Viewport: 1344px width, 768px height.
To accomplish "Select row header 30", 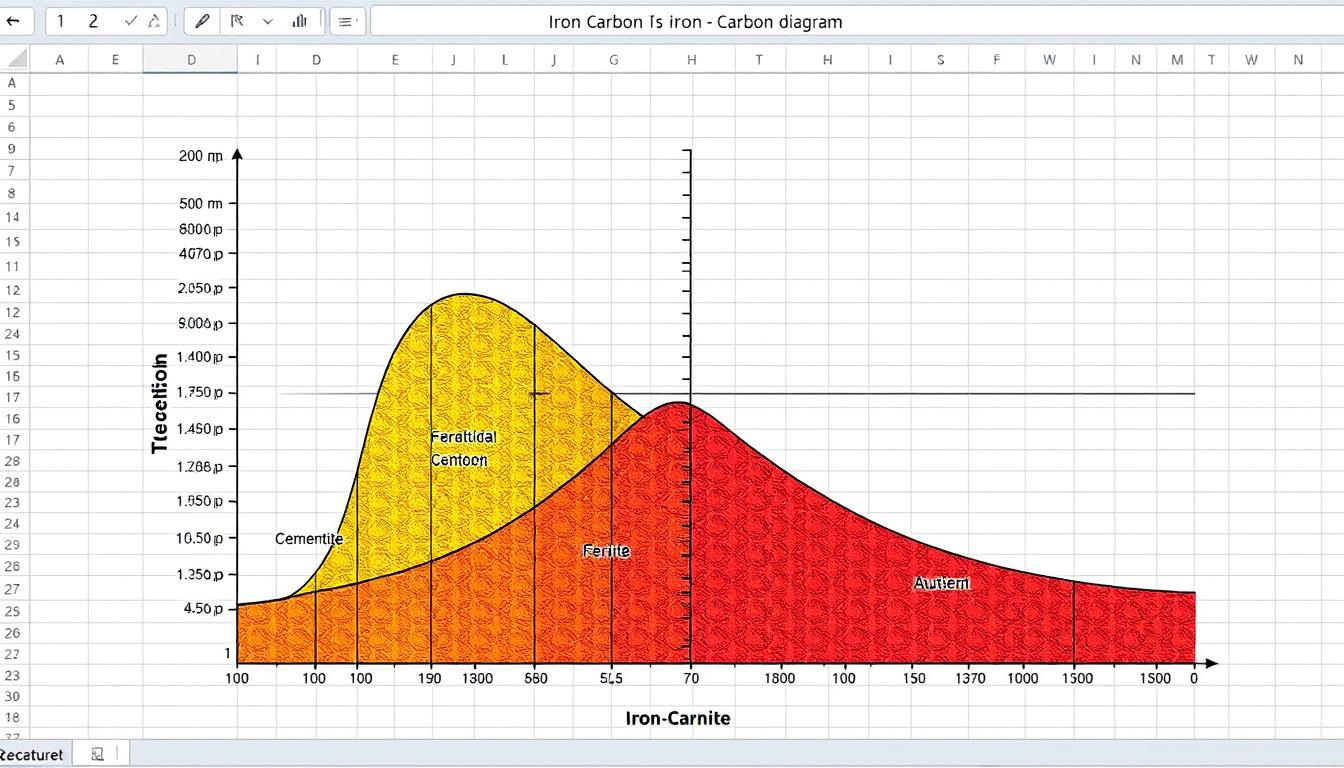I will [x=12, y=696].
